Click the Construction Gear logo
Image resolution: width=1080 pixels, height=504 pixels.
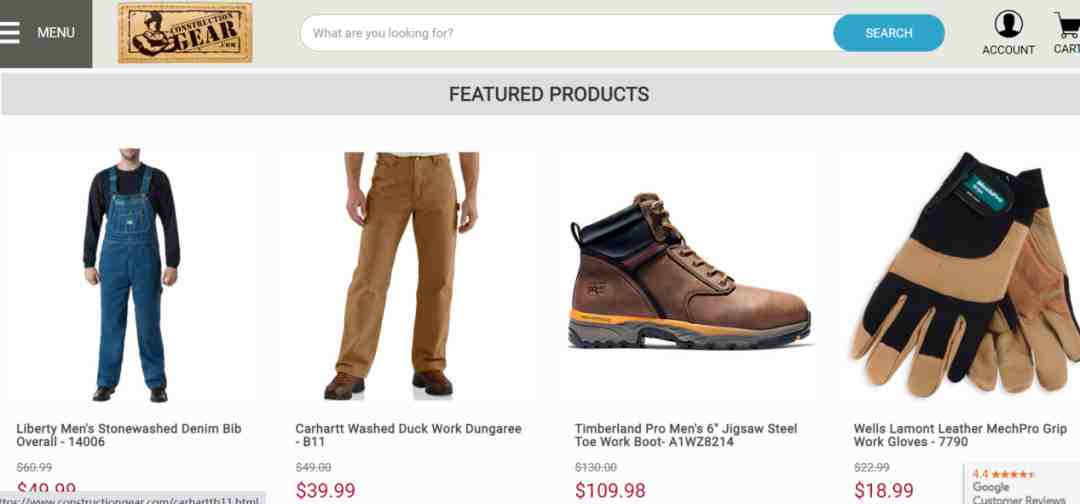[x=185, y=33]
